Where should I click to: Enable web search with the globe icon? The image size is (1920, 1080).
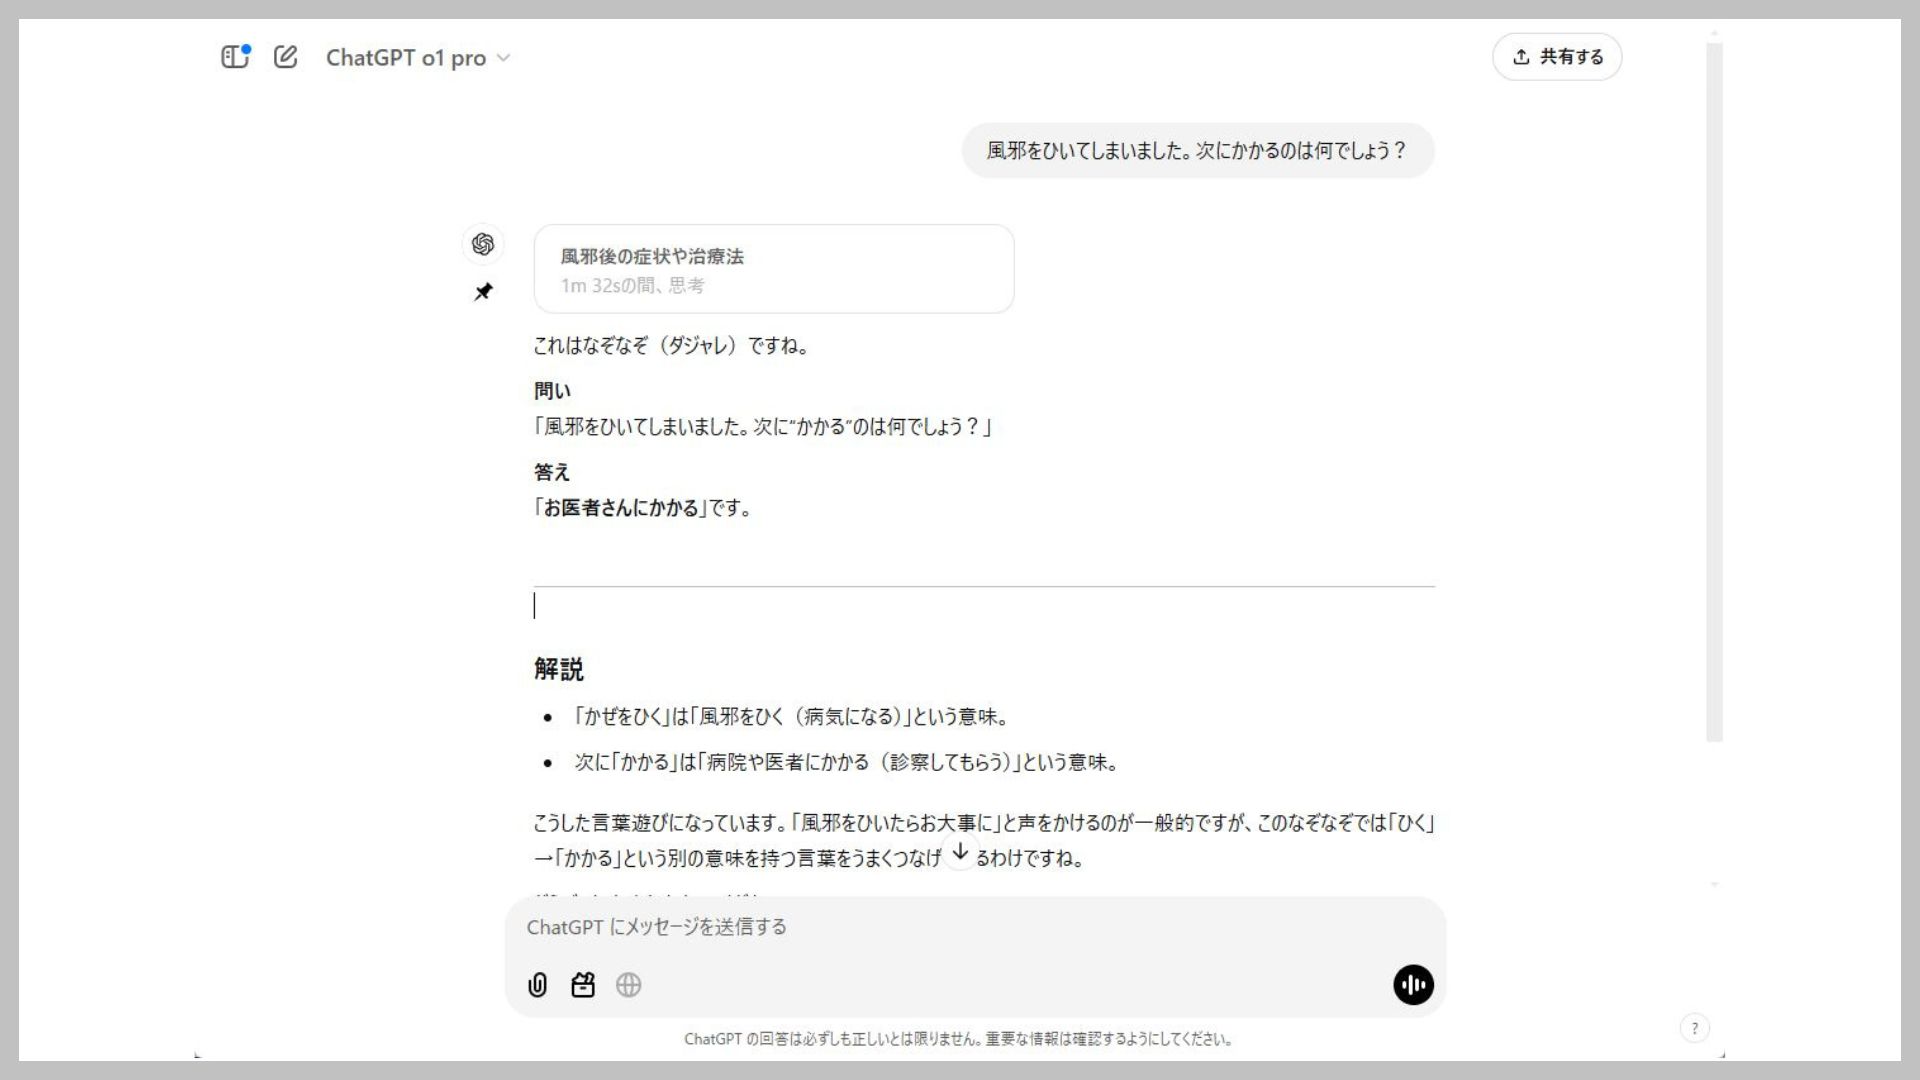[x=630, y=985]
